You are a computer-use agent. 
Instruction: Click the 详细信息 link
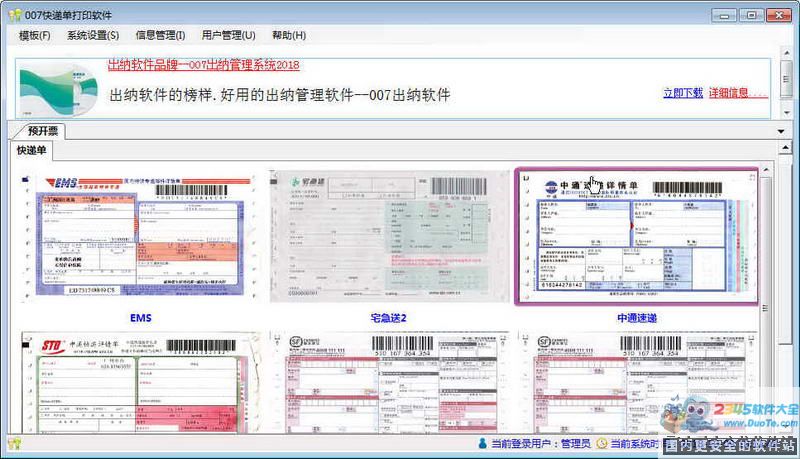737,93
